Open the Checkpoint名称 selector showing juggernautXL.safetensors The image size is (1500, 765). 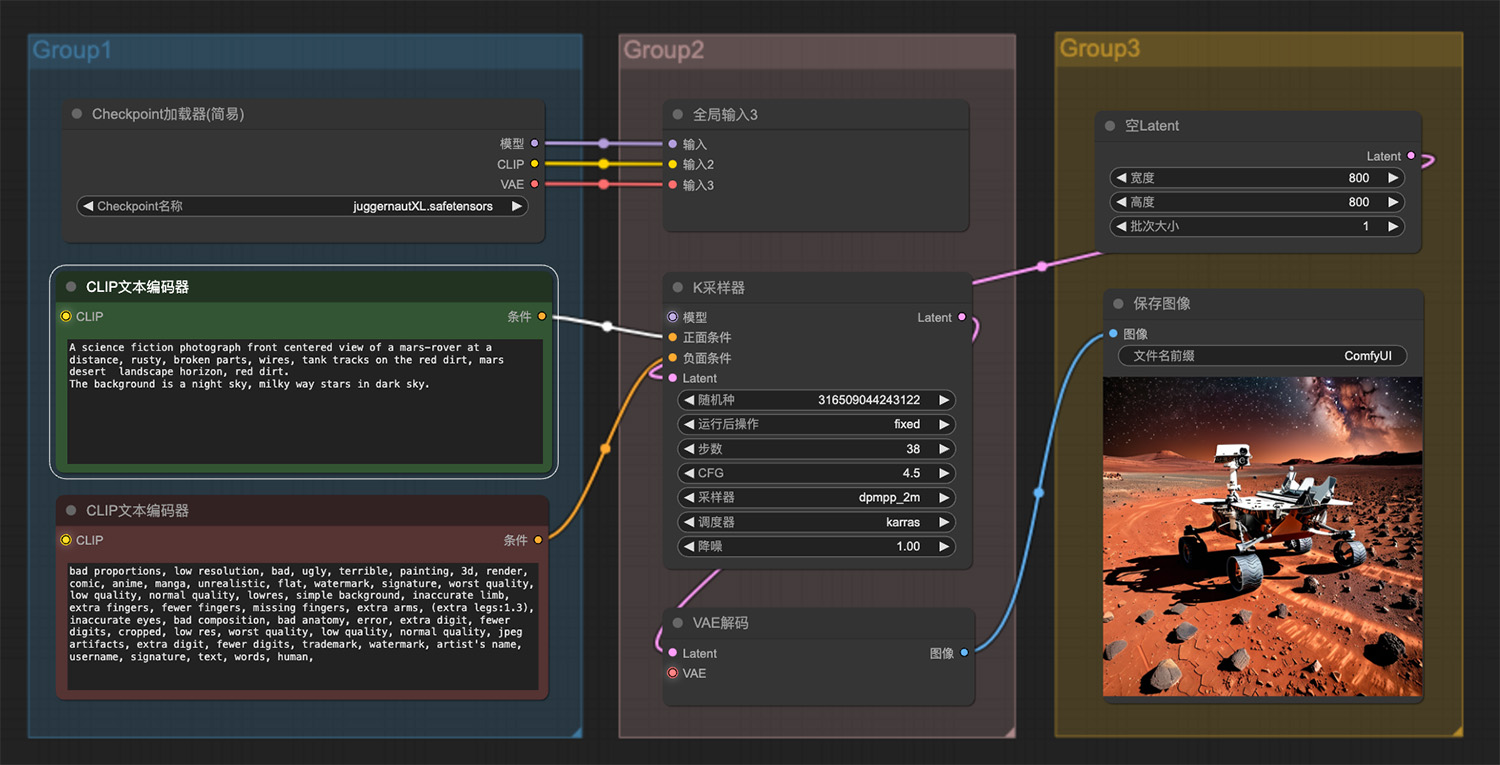[303, 206]
